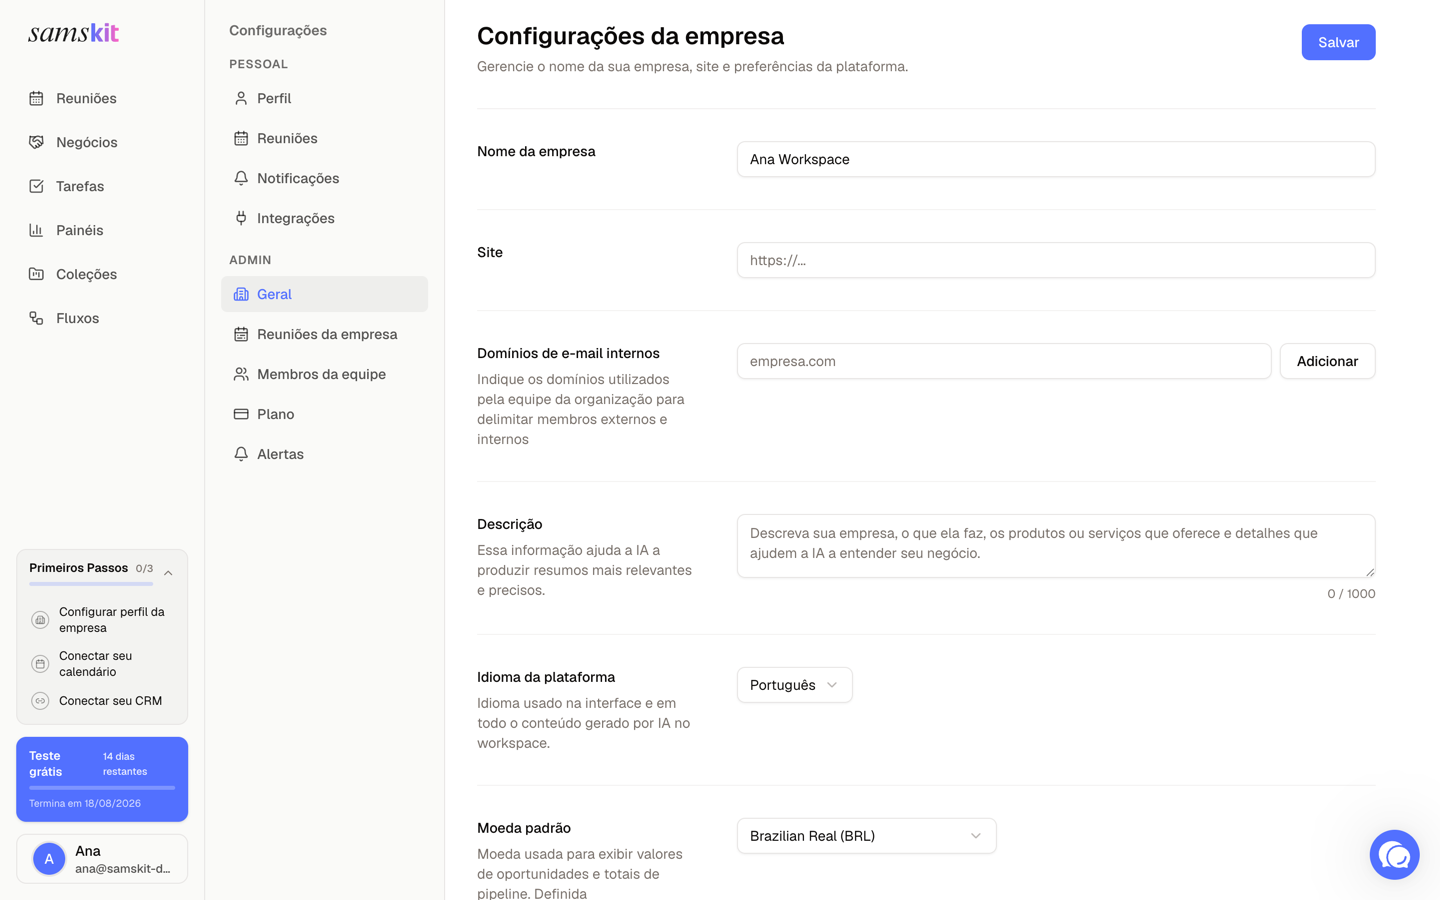Open 'Configurar perfil da empresa' onboarding step
The height and width of the screenshot is (900, 1440).
pyautogui.click(x=102, y=620)
